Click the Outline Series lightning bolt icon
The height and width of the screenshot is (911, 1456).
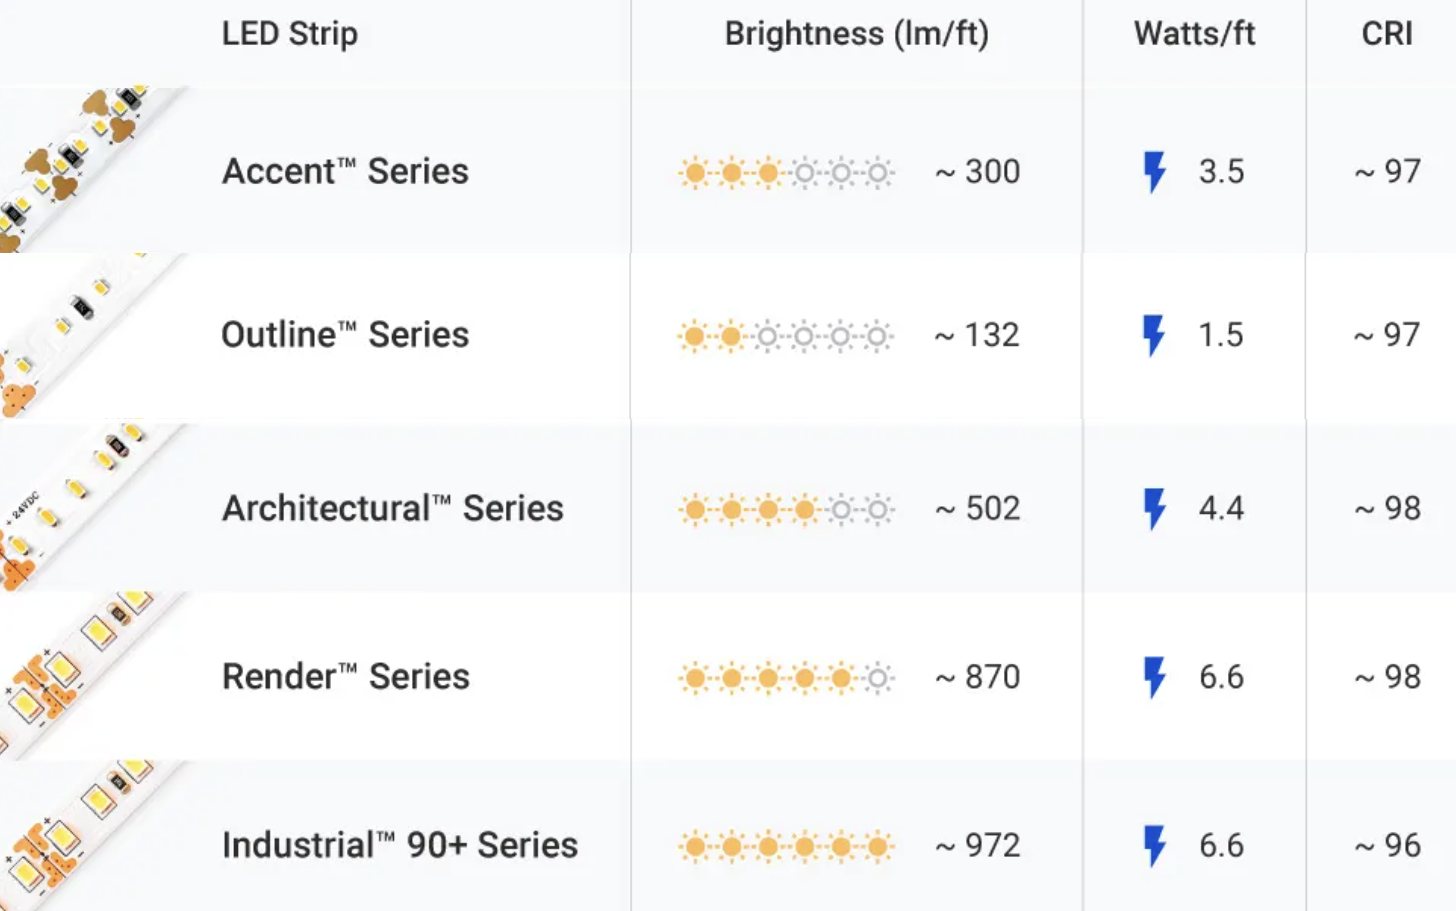[x=1154, y=335]
